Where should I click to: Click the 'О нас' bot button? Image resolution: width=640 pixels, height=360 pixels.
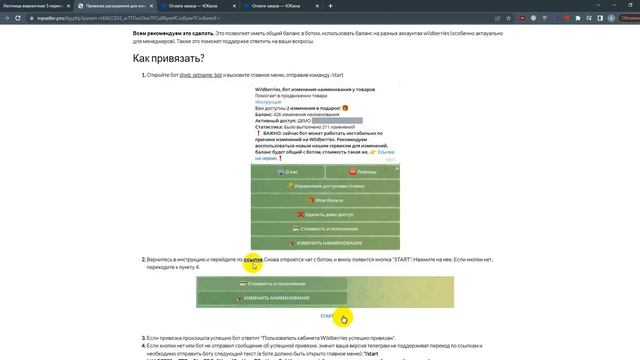point(288,172)
